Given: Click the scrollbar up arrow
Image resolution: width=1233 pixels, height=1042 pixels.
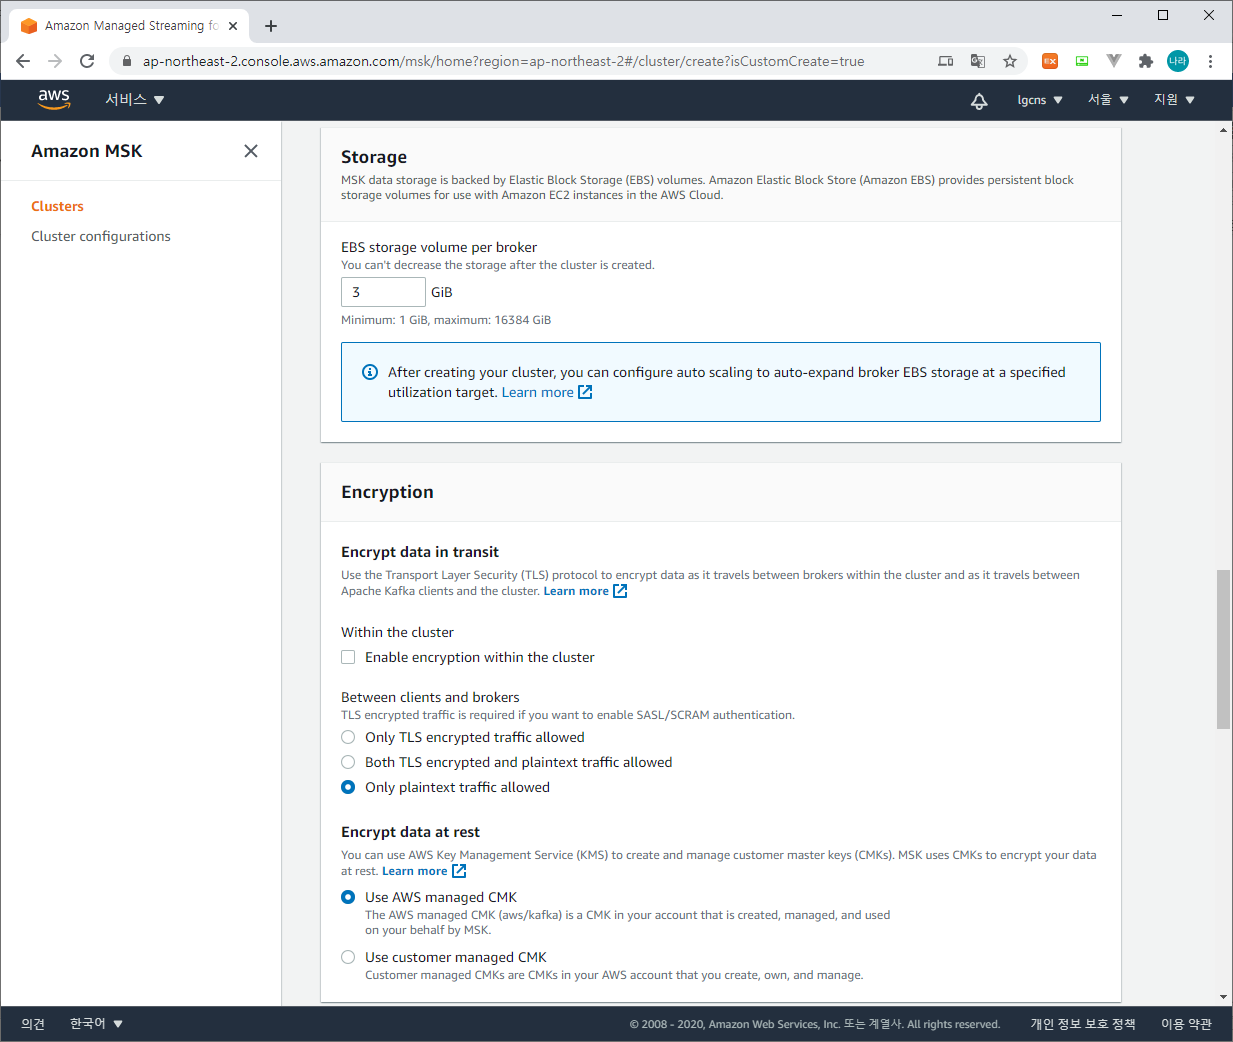Looking at the screenshot, I should (x=1224, y=130).
